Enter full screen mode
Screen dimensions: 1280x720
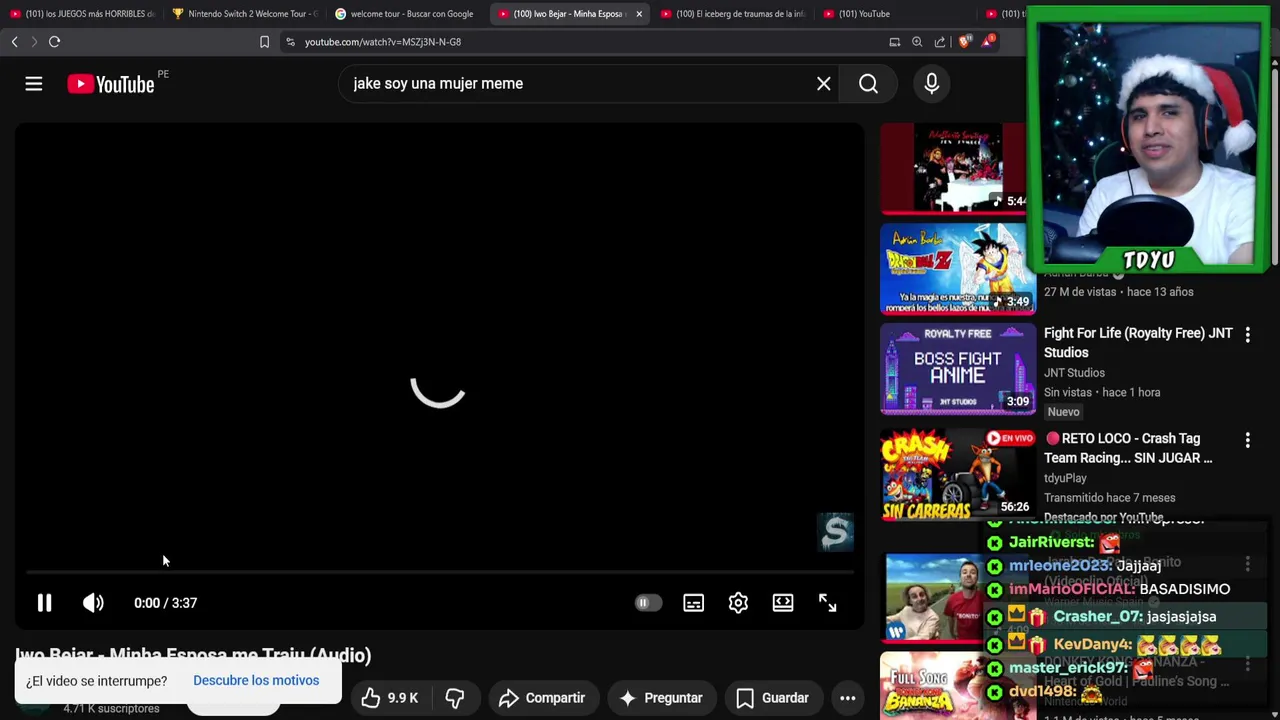(x=827, y=603)
